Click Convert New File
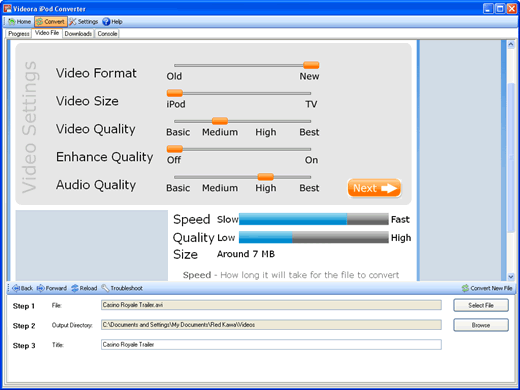520x390 pixels. click(x=487, y=288)
